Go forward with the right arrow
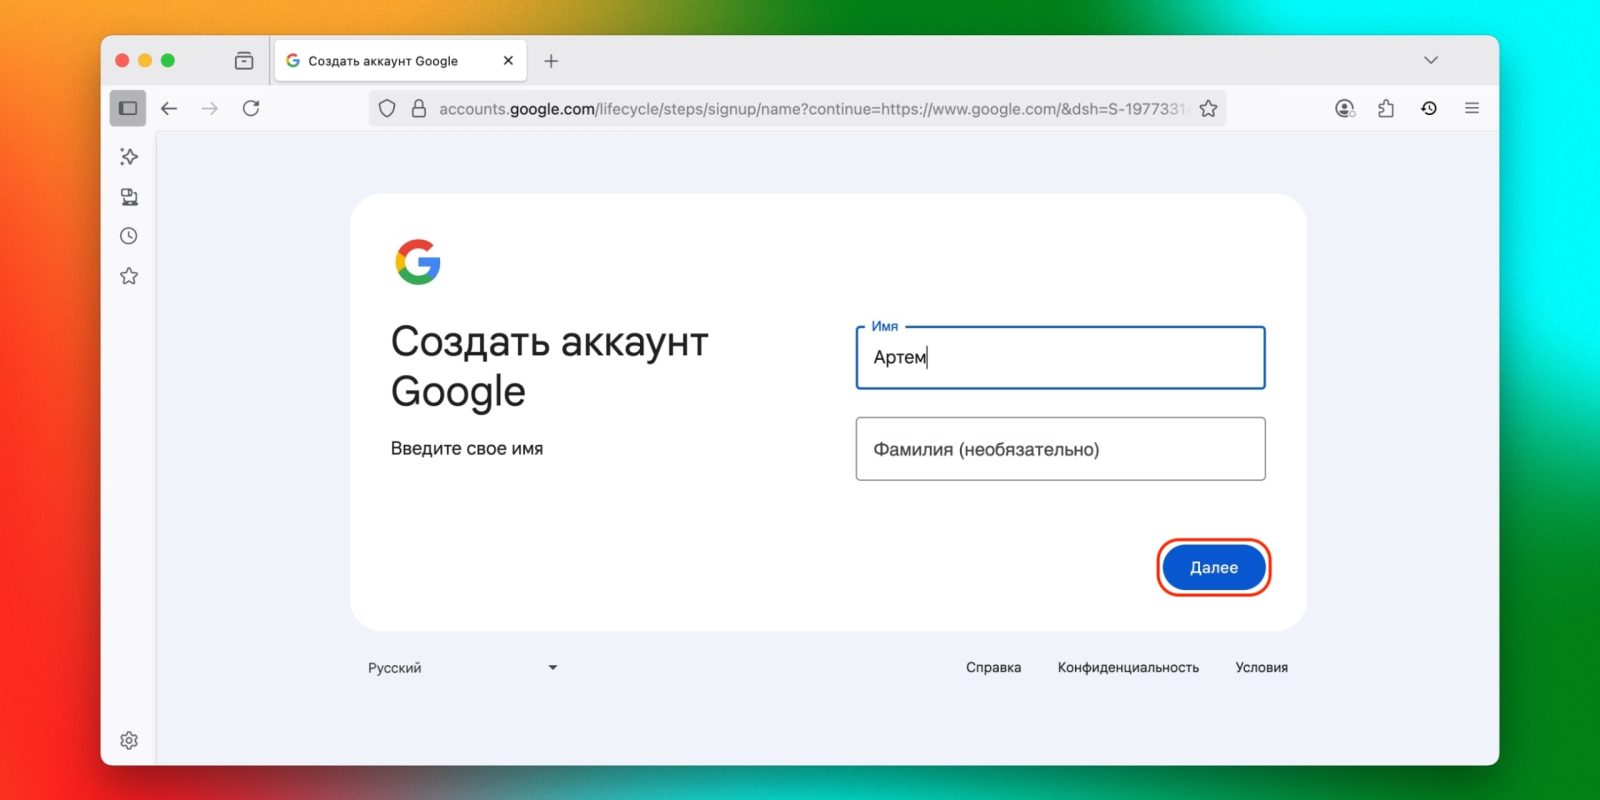 pyautogui.click(x=210, y=108)
